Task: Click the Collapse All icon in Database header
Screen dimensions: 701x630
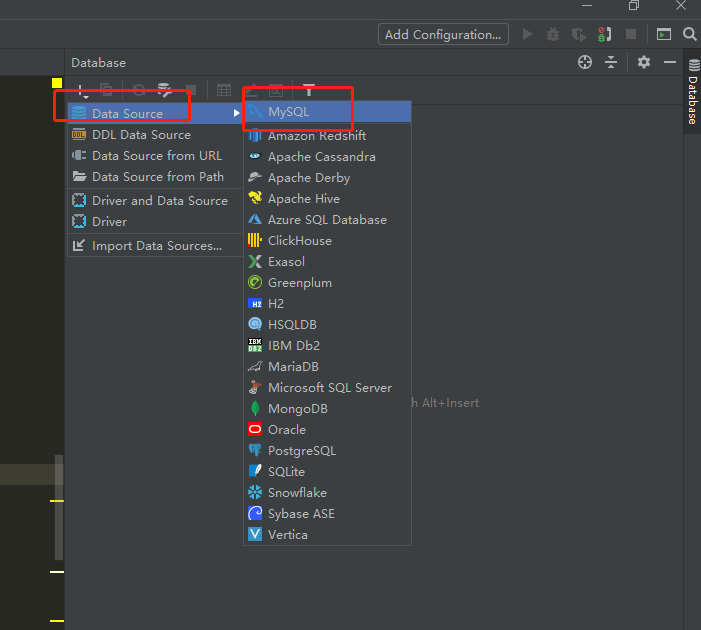Action: pos(611,62)
